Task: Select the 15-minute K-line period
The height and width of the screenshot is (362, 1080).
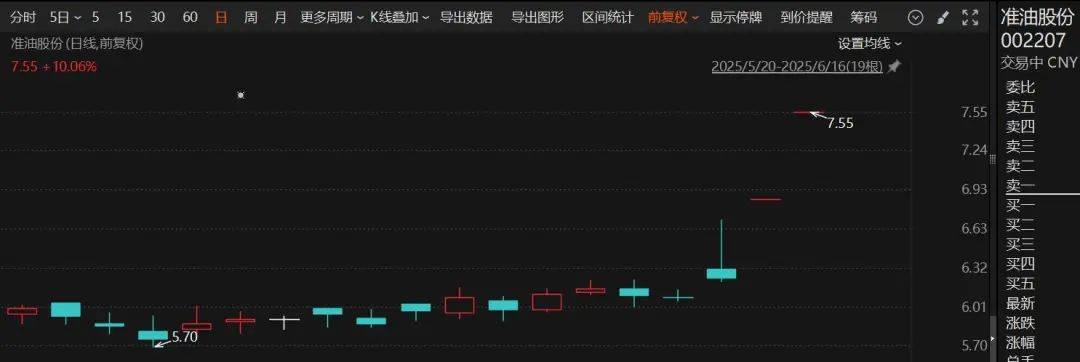Action: (x=125, y=18)
